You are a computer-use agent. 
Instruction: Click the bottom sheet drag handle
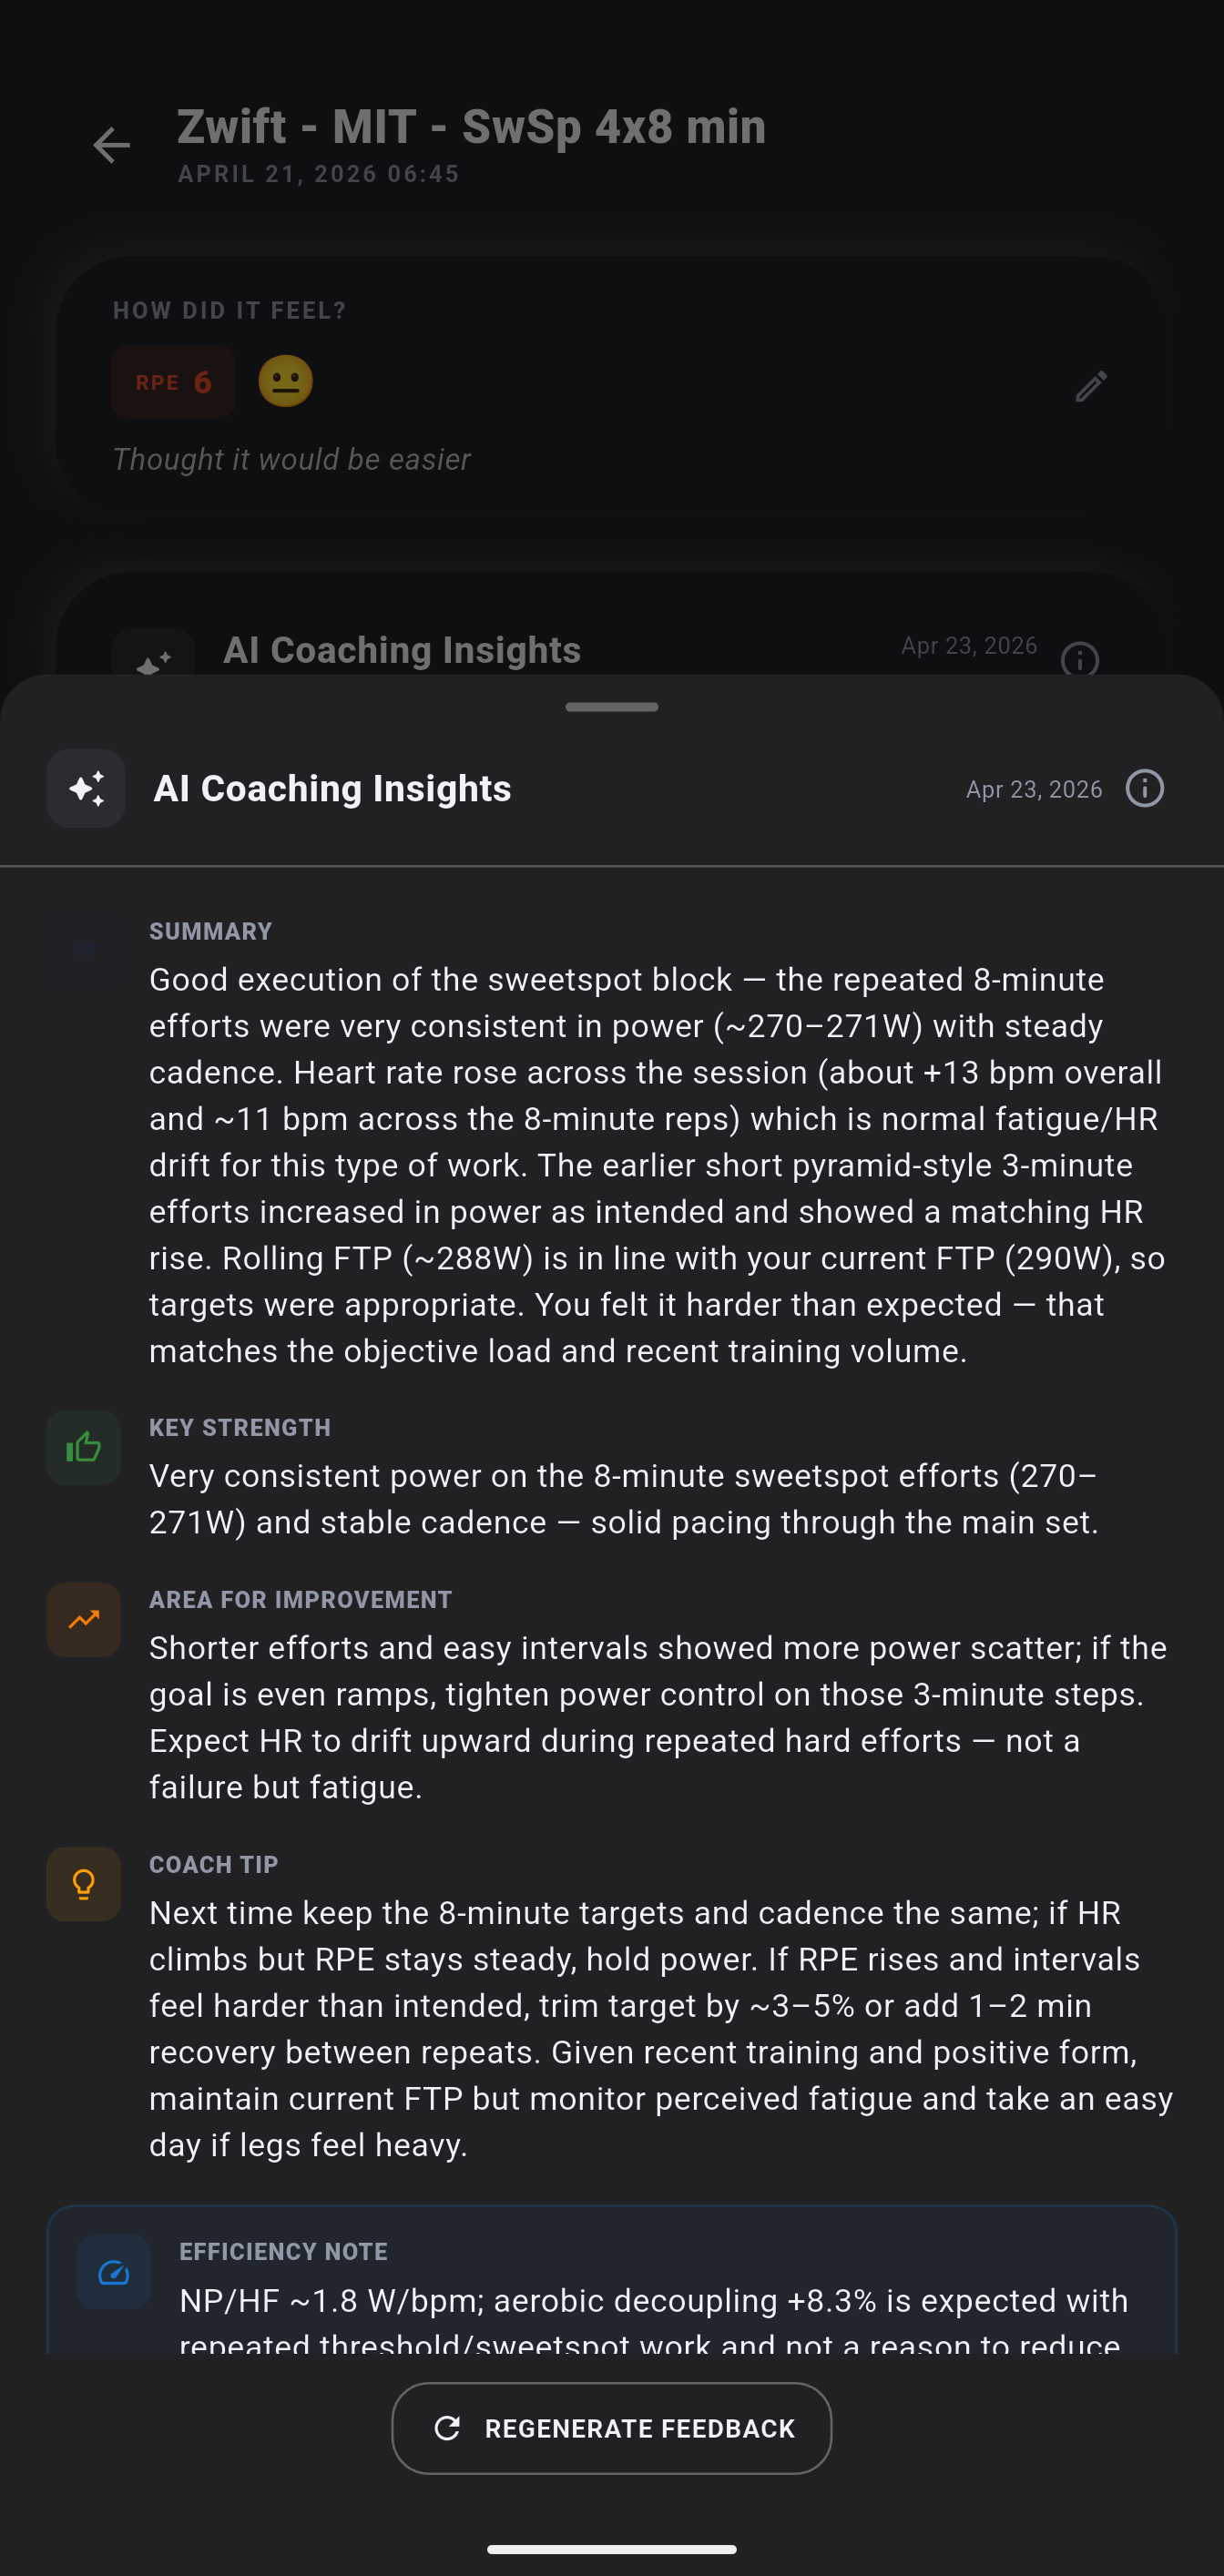tap(612, 707)
